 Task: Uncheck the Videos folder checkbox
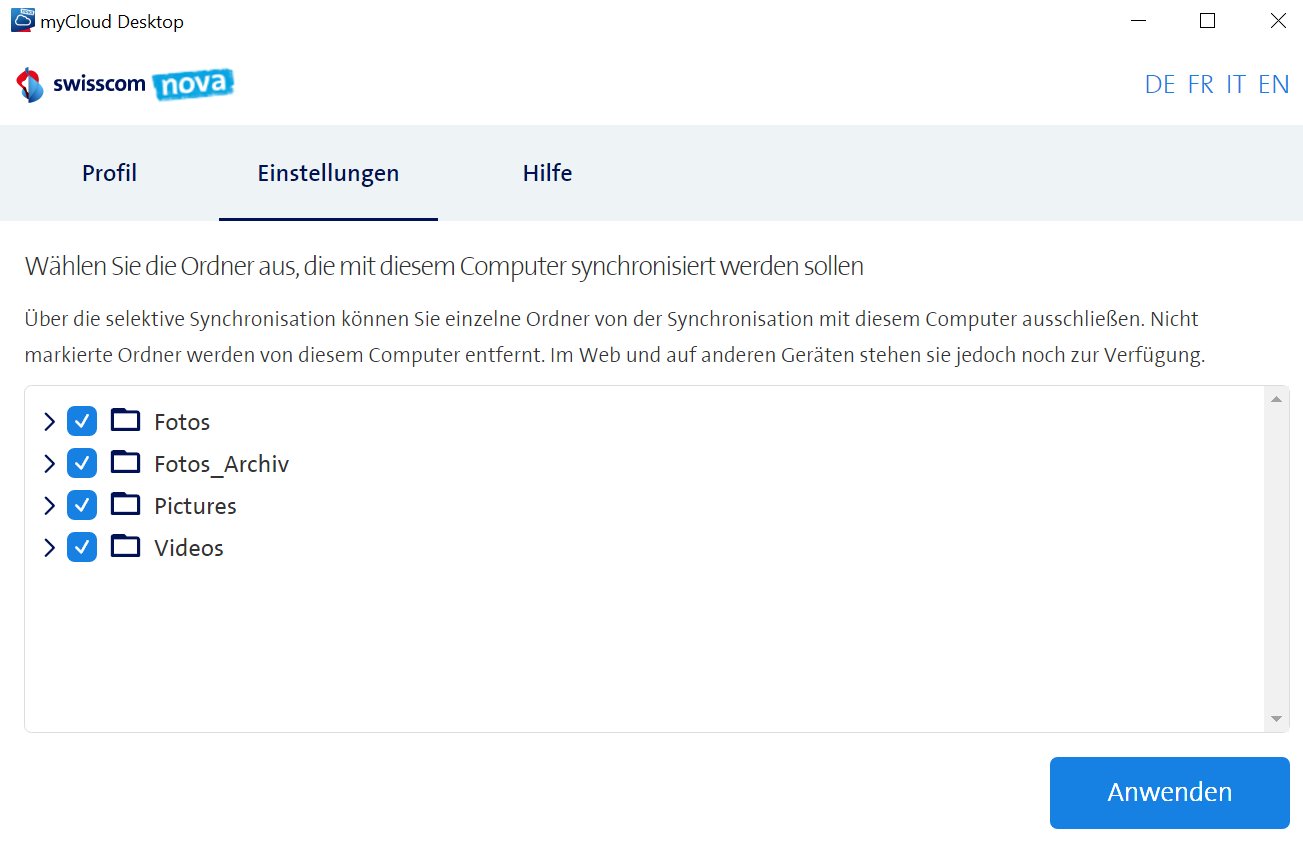pyautogui.click(x=81, y=547)
